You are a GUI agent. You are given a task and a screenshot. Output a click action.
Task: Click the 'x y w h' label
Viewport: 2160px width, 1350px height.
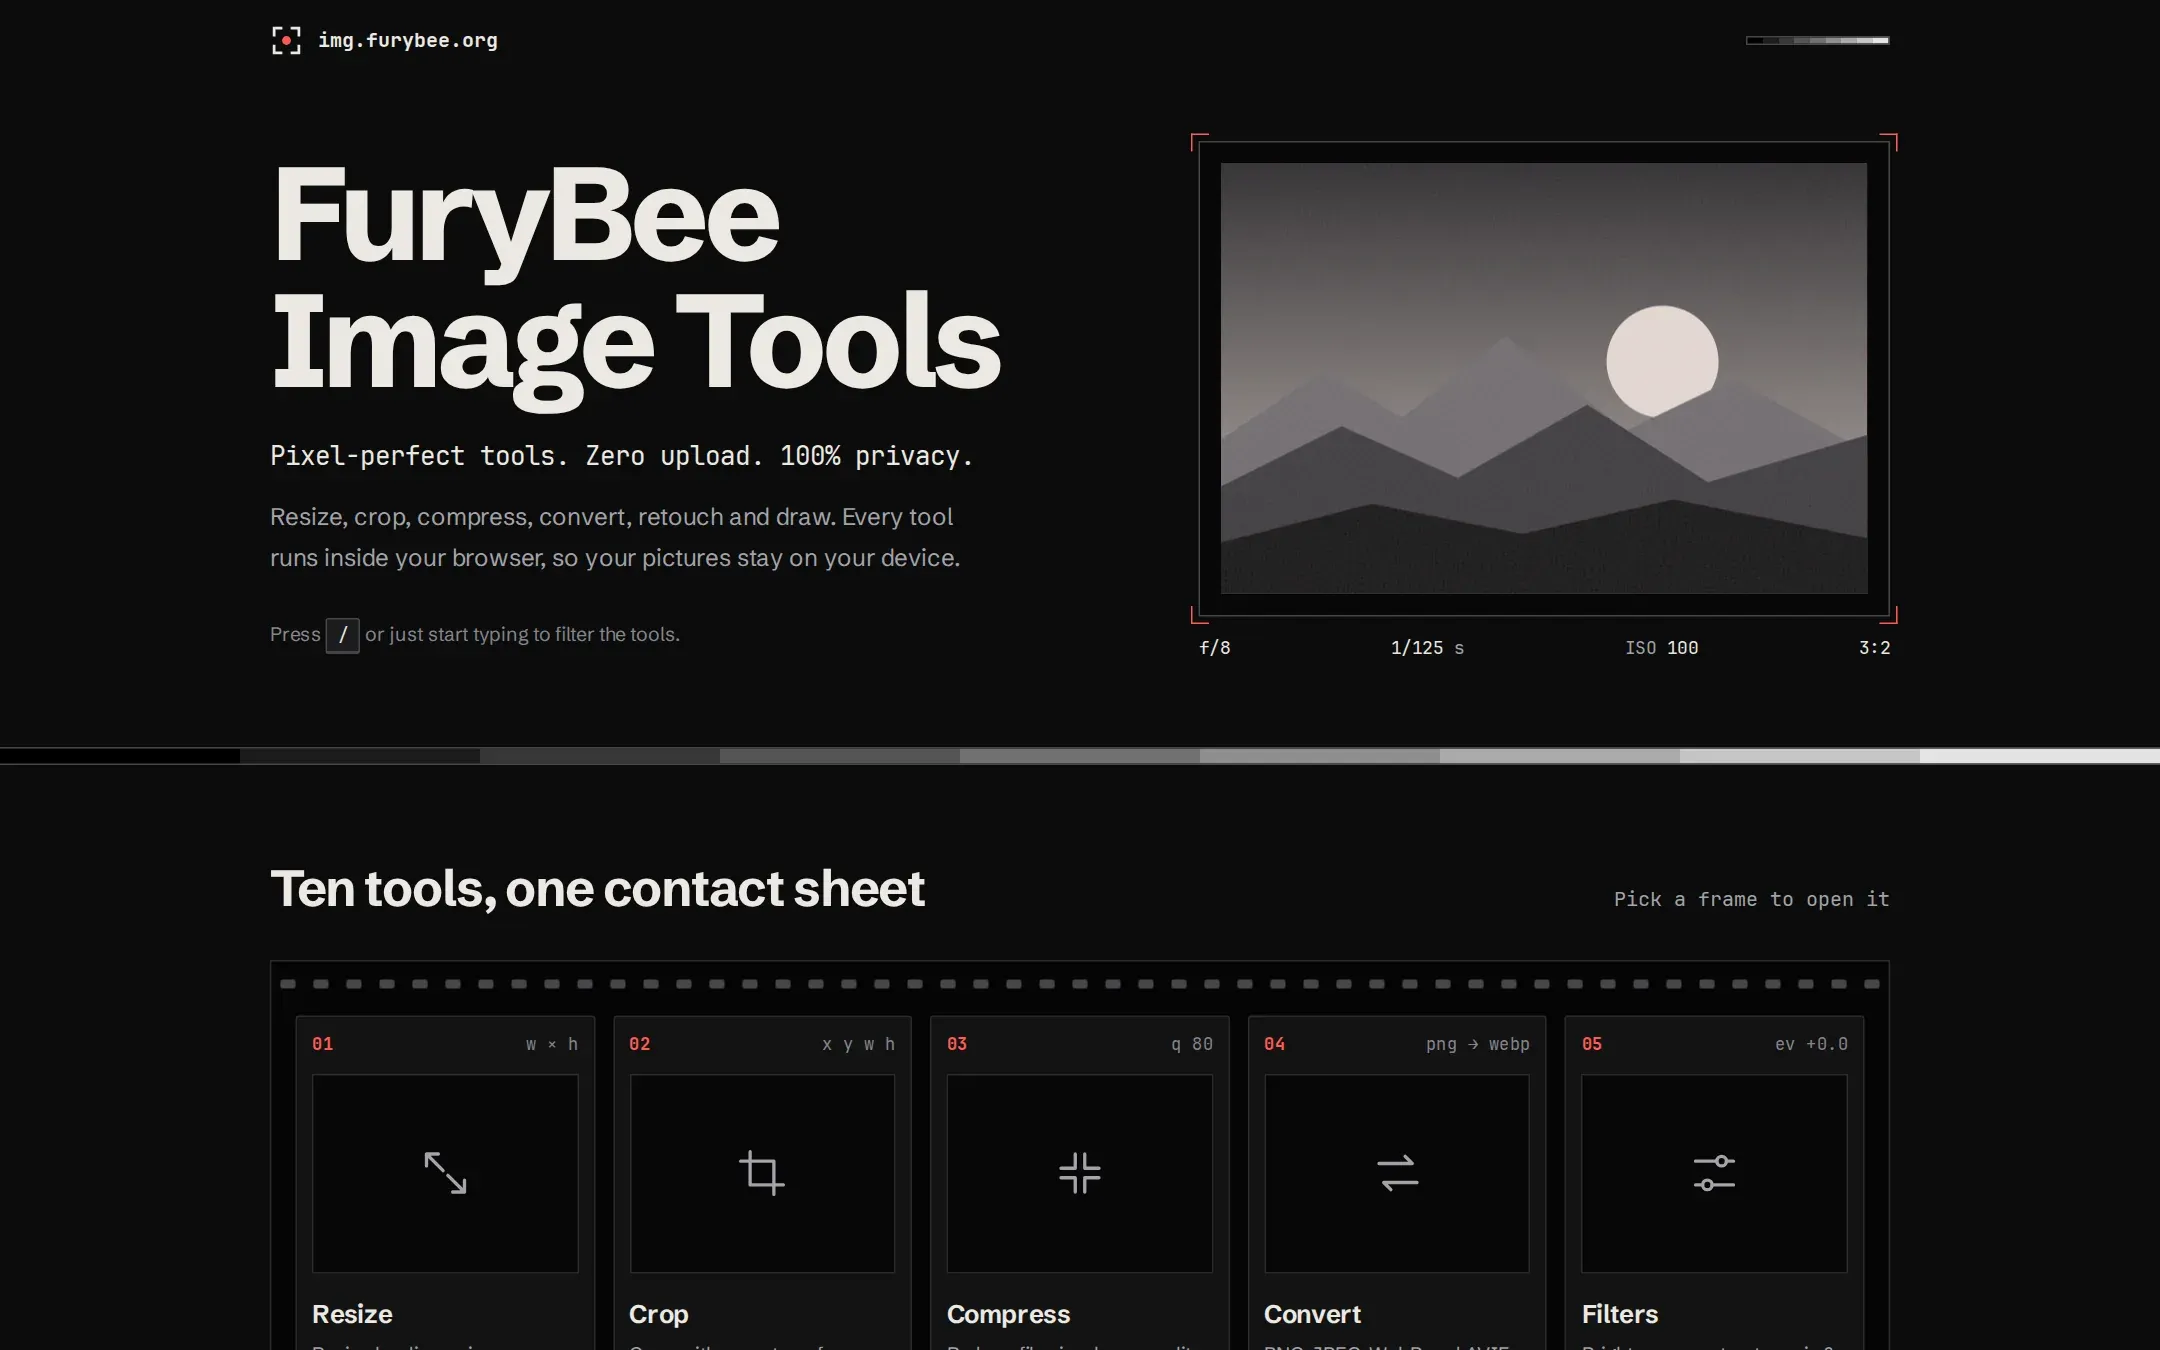[x=858, y=1044]
